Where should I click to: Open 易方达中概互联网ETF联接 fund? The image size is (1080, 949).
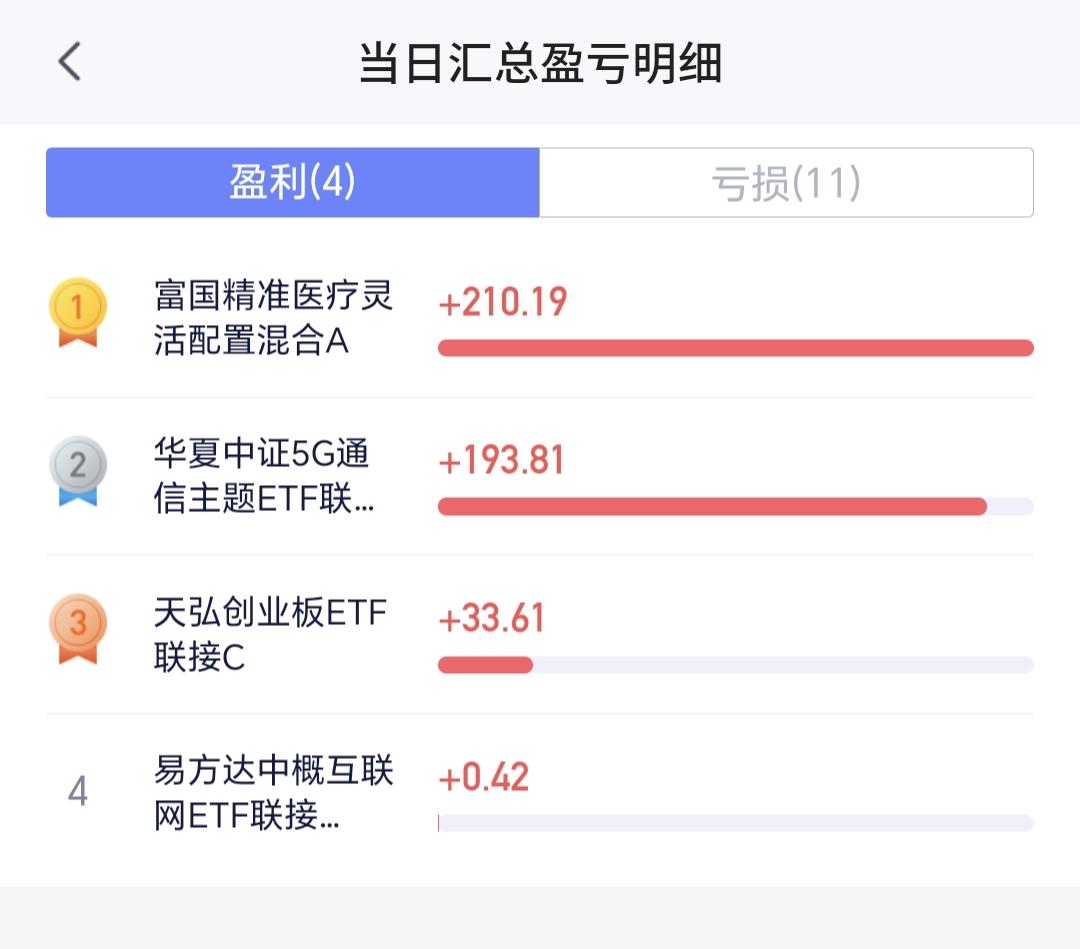pyautogui.click(x=273, y=792)
